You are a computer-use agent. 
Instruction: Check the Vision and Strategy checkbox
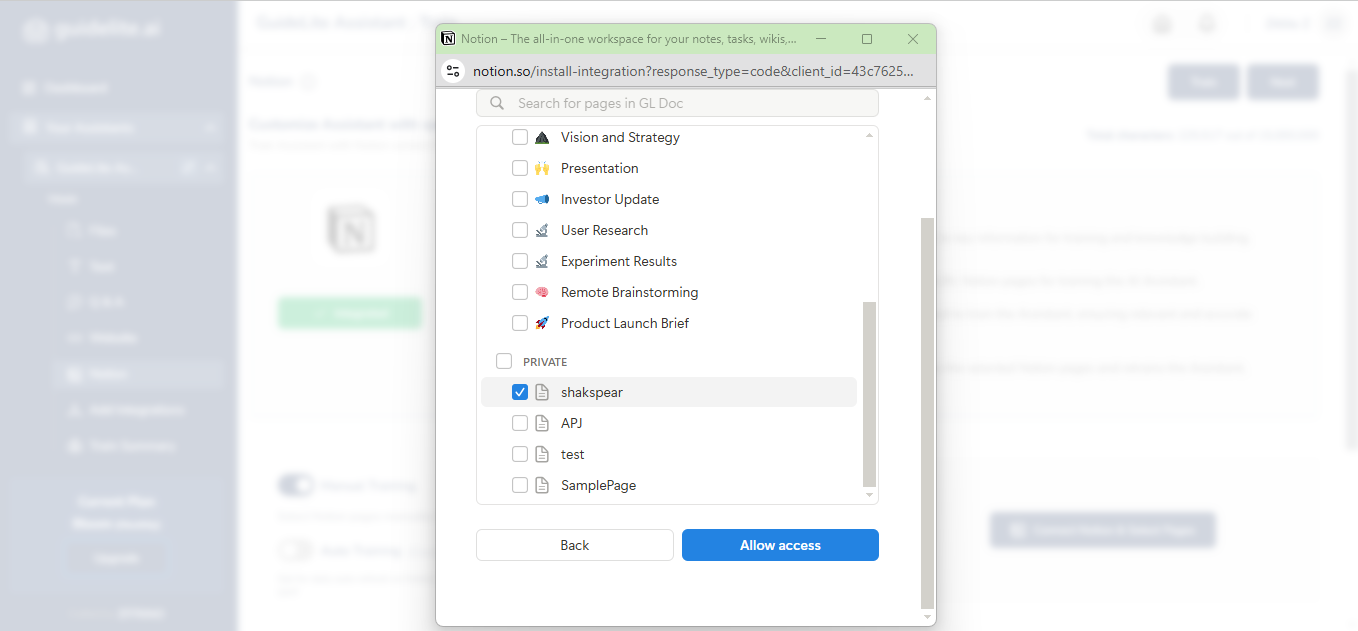point(520,137)
